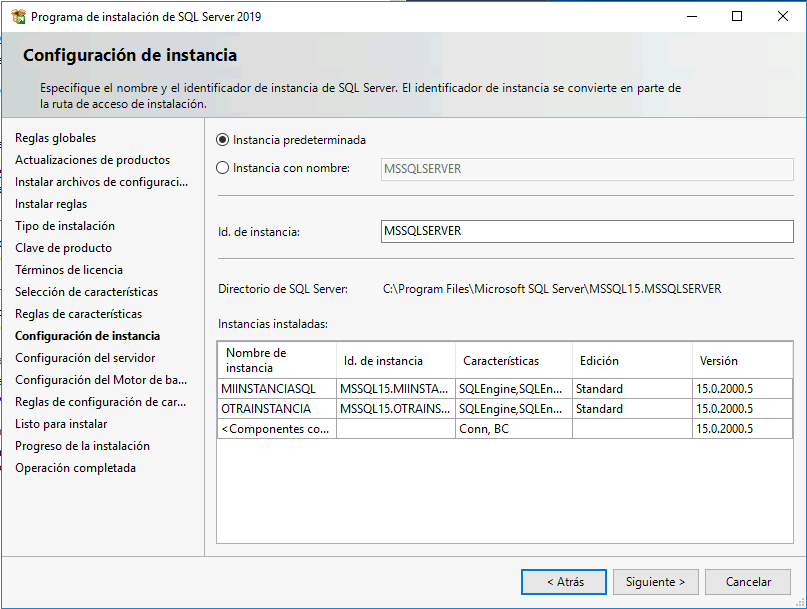The image size is (807, 609).
Task: Click the SQL Server setup title bar icon
Action: [19, 16]
